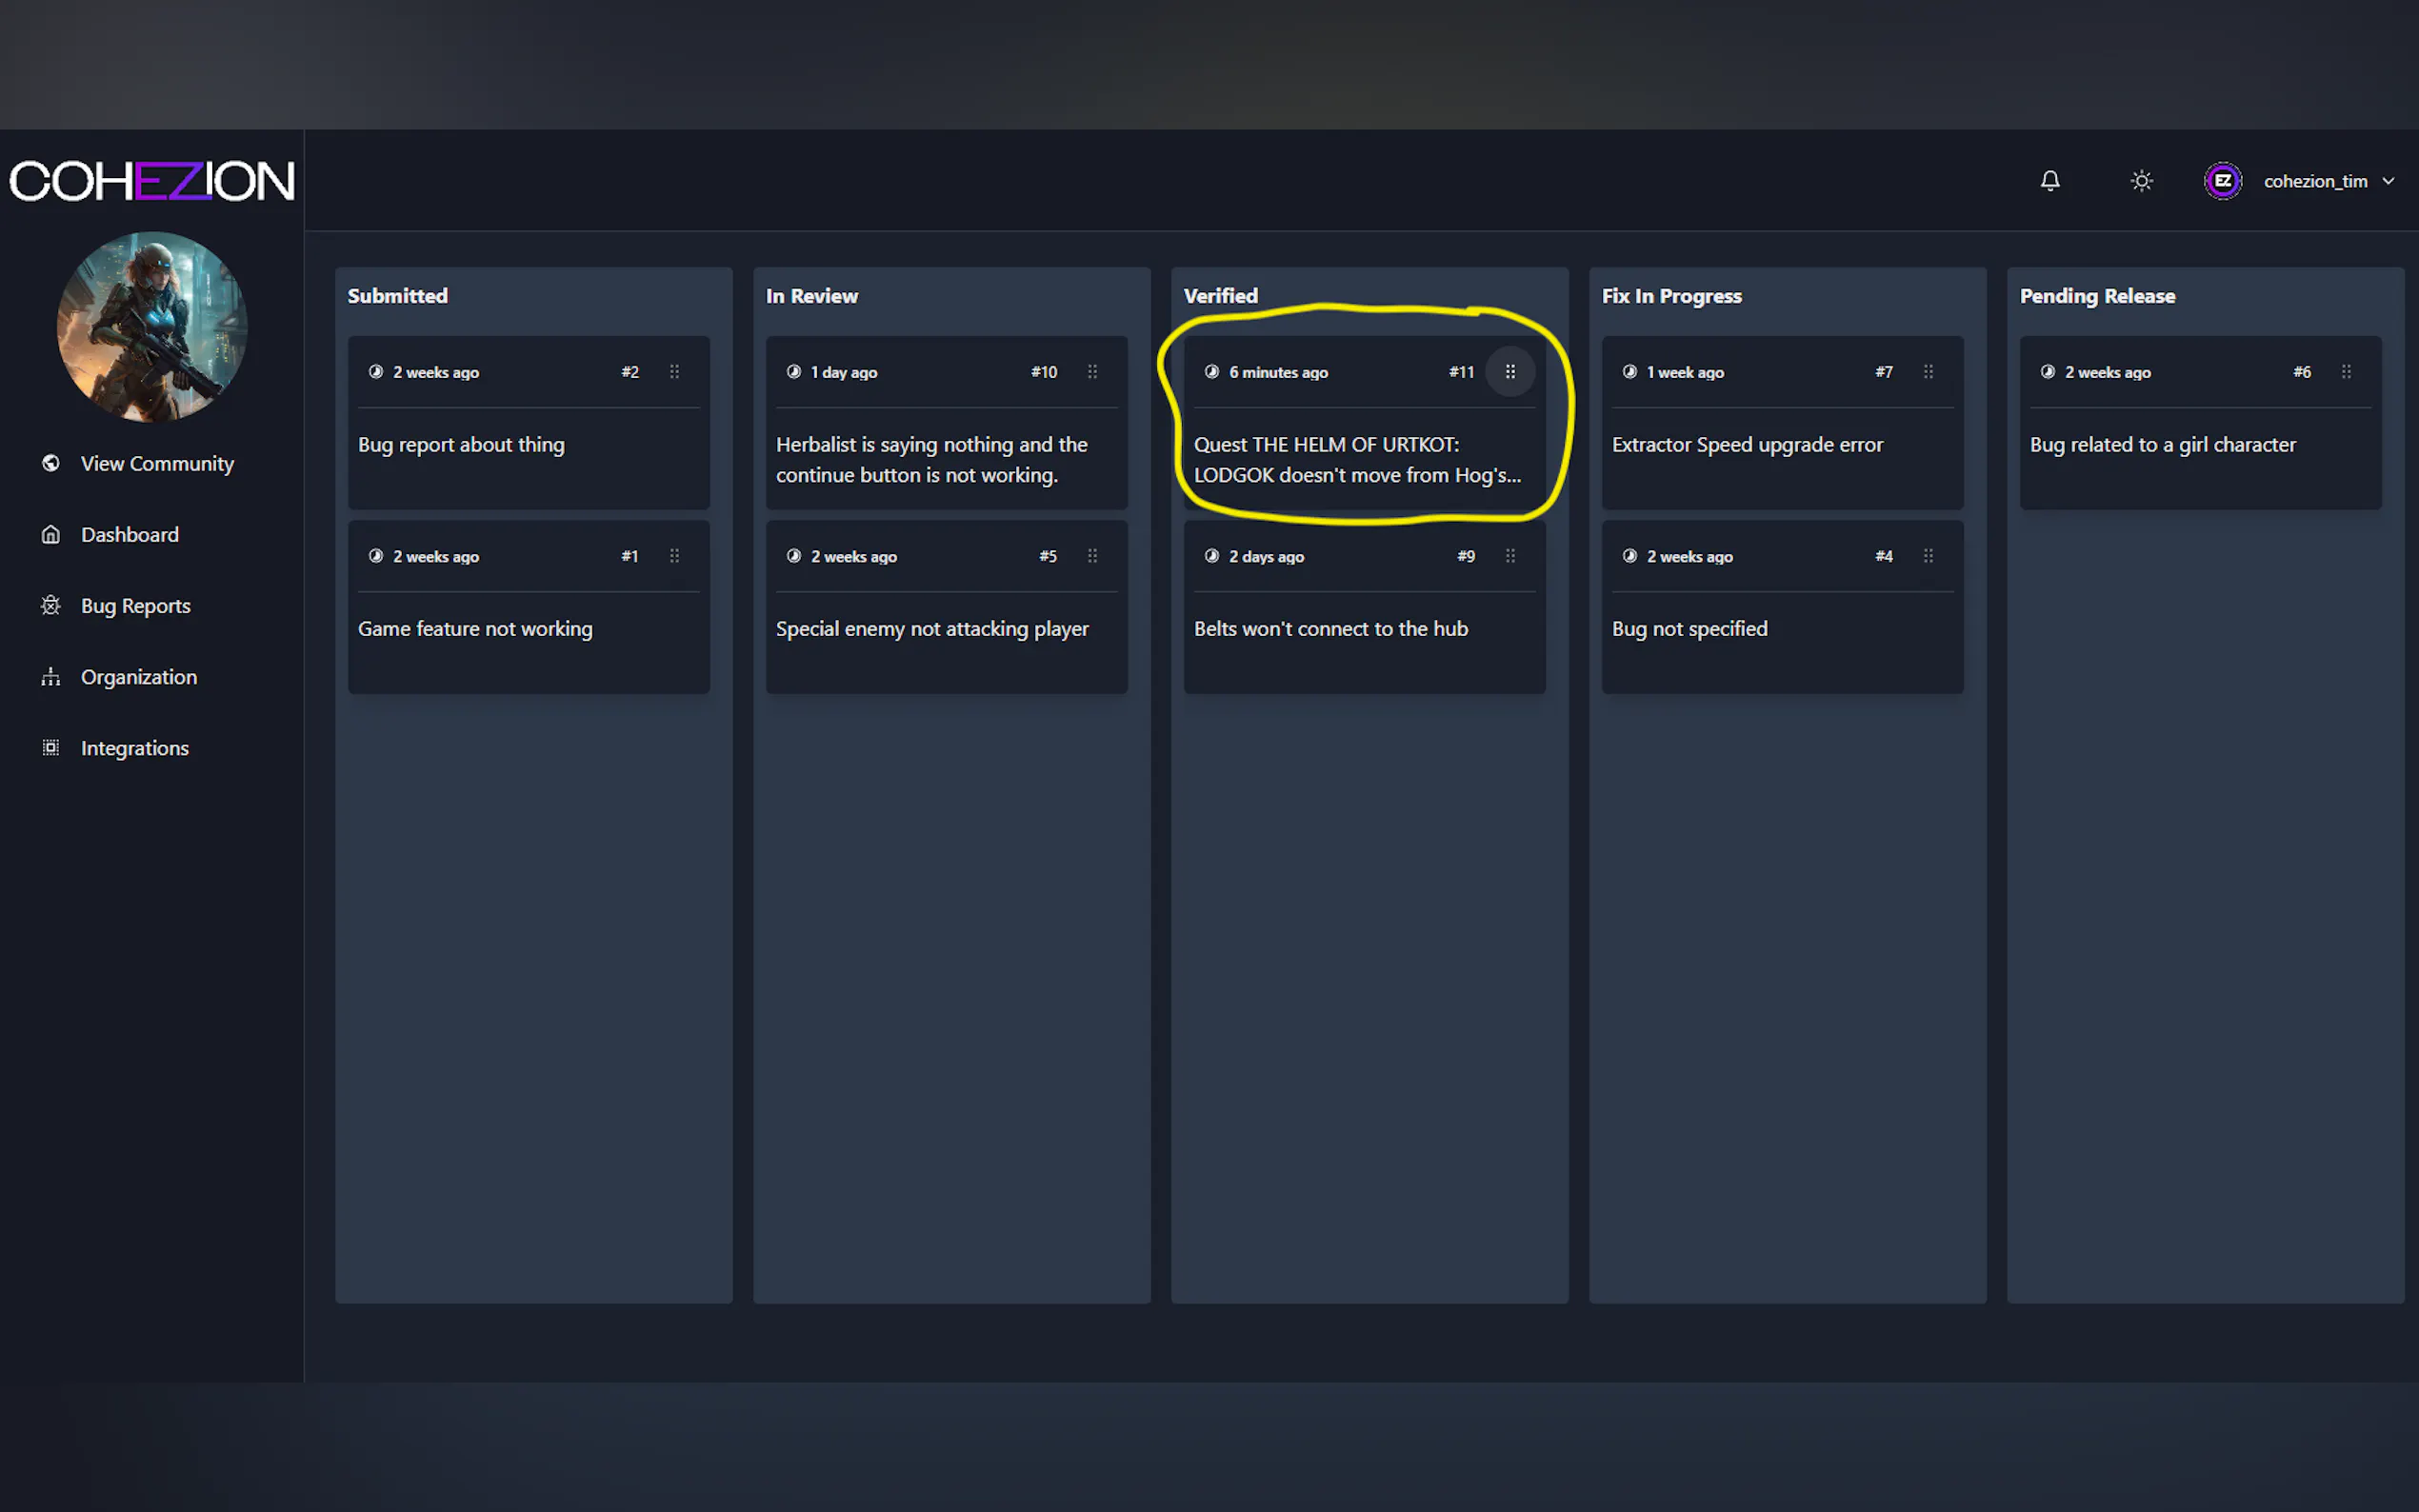This screenshot has width=2419, height=1512.
Task: Click the community avatar thumbnail image
Action: tap(152, 326)
